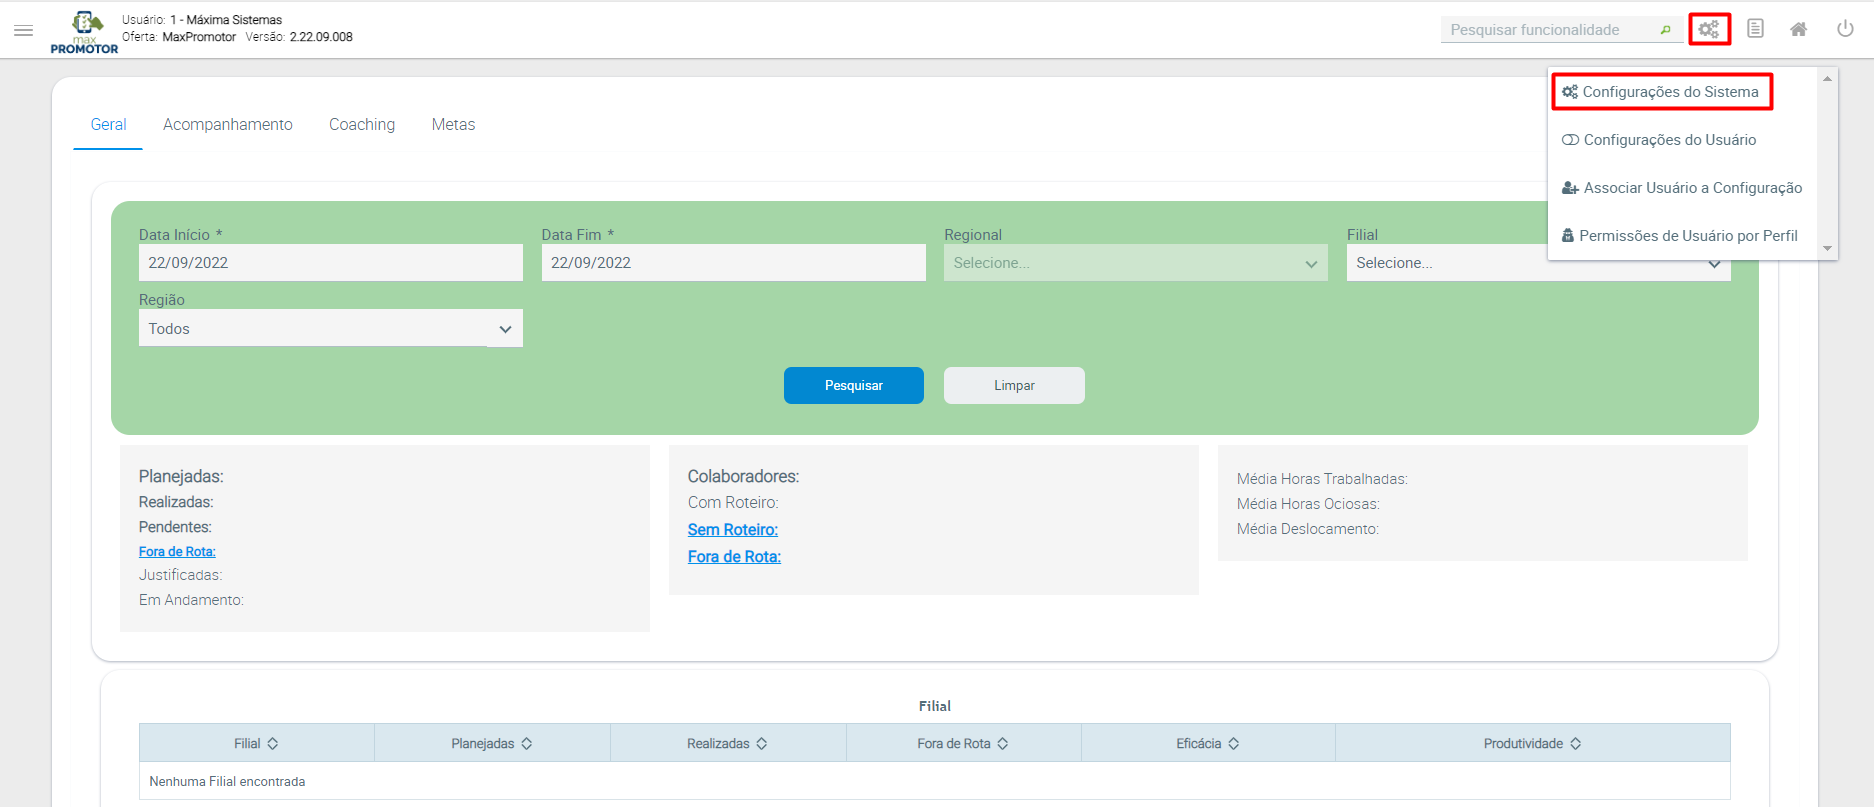The height and width of the screenshot is (807, 1874).
Task: Choose Permissões de Usuário por Perfil
Action: click(1687, 236)
